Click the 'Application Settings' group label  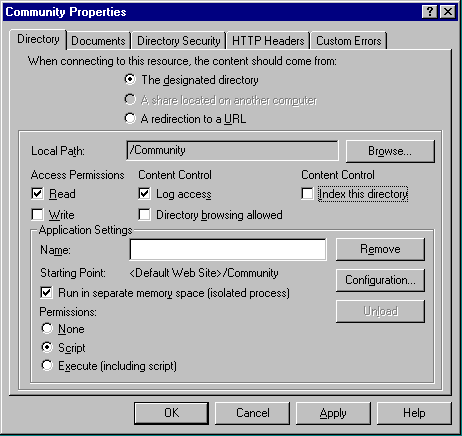[x=85, y=230]
